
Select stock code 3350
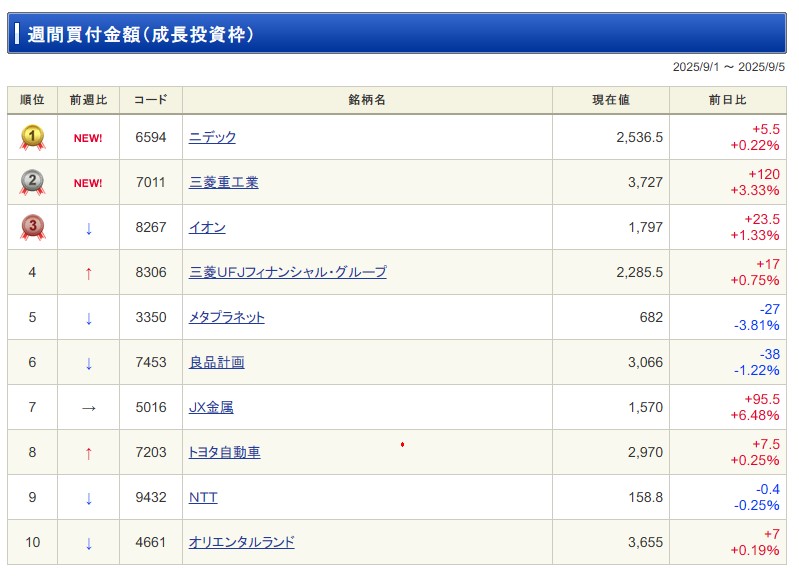151,317
